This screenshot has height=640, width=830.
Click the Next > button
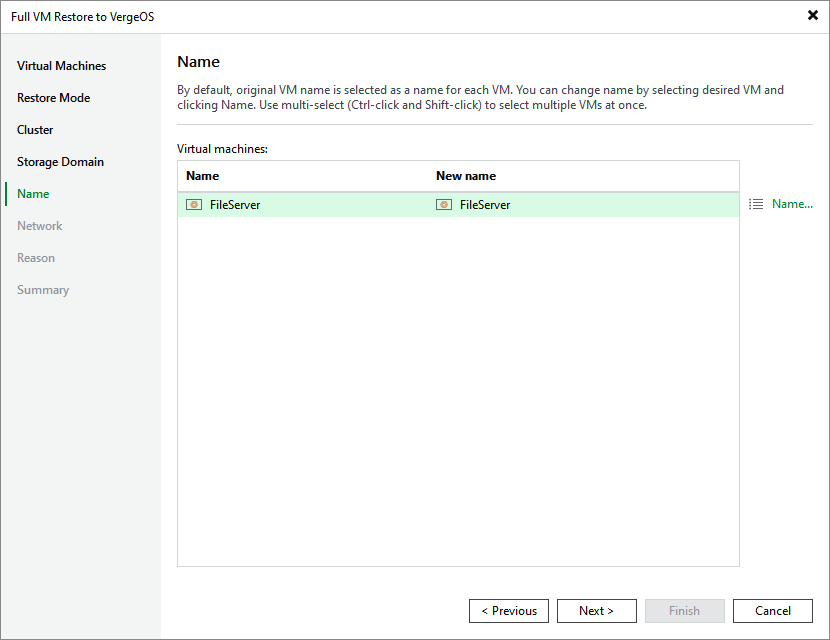point(597,611)
